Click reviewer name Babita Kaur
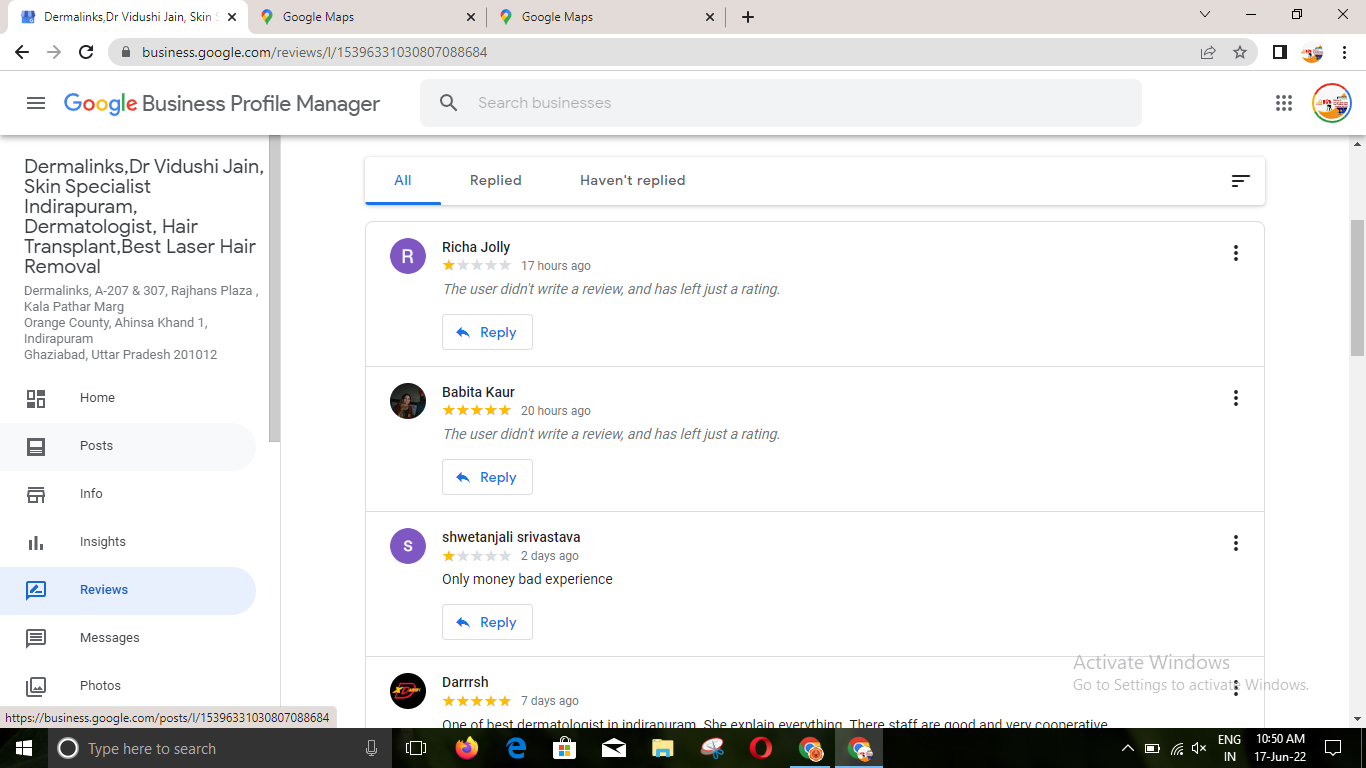The height and width of the screenshot is (768, 1366). [x=478, y=392]
